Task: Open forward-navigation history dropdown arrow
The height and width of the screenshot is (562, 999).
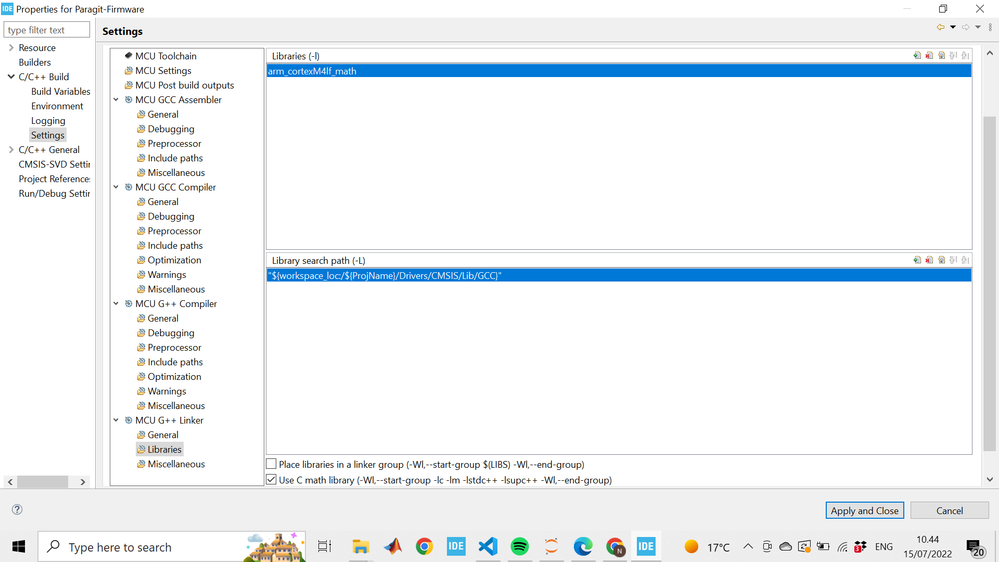Action: point(978,27)
